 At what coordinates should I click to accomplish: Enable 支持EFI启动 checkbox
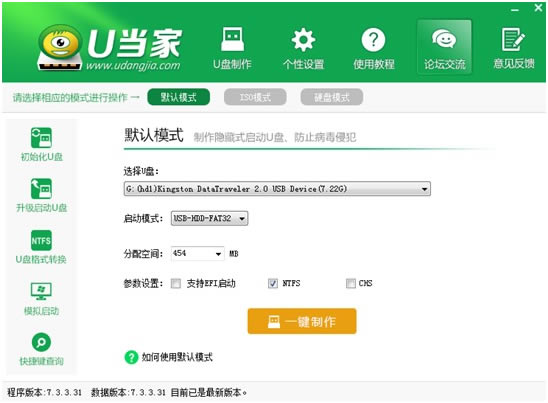176,283
